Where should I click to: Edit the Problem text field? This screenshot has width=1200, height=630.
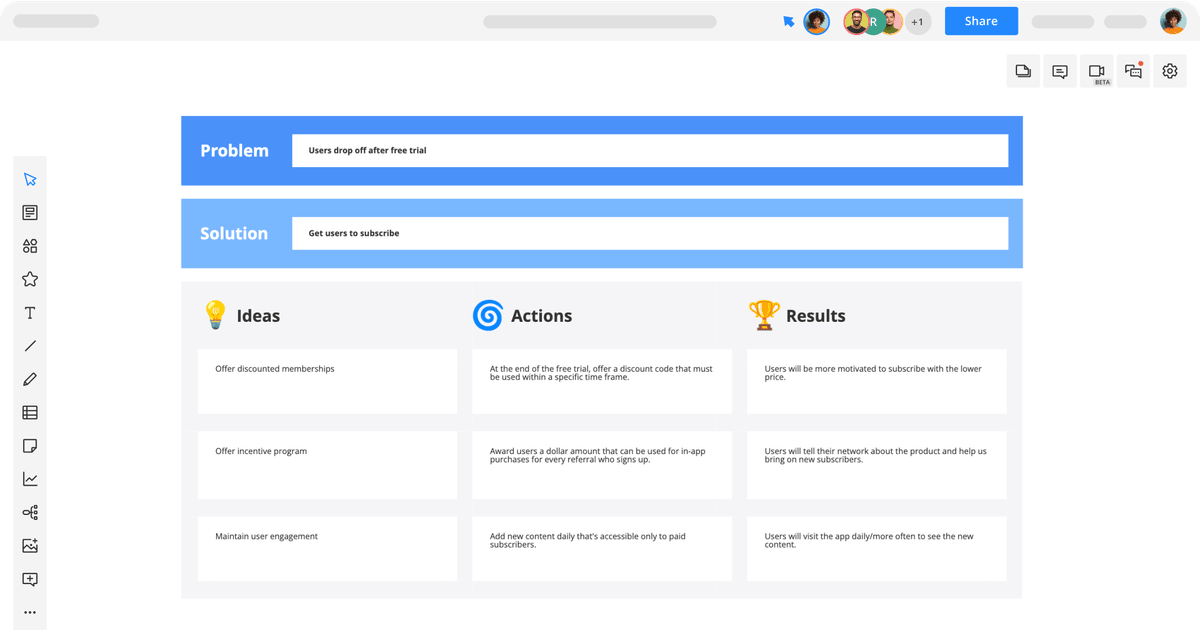[x=649, y=150]
